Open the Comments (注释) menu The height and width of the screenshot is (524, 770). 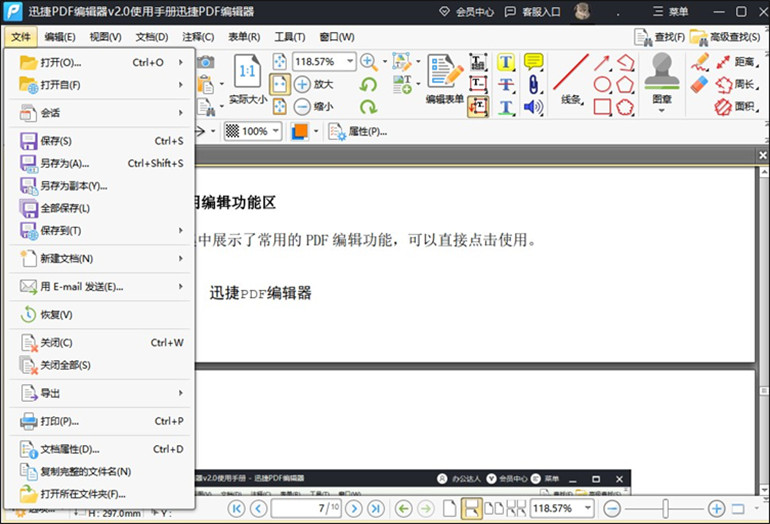pos(198,37)
